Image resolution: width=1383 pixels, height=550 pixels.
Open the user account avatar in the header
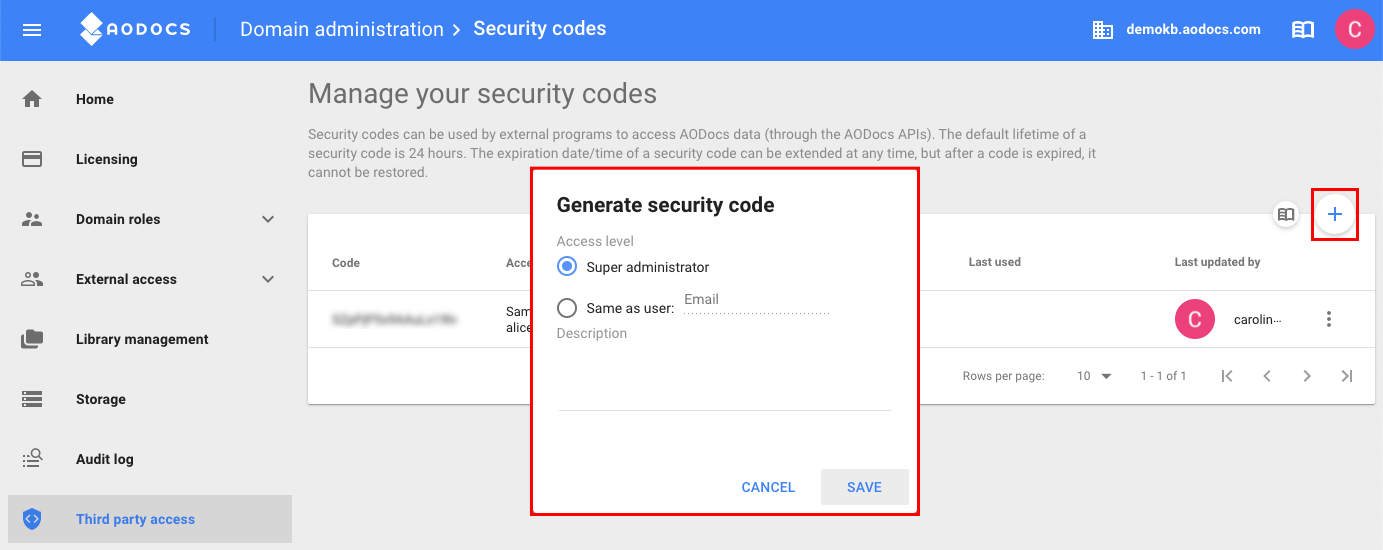pos(1355,29)
